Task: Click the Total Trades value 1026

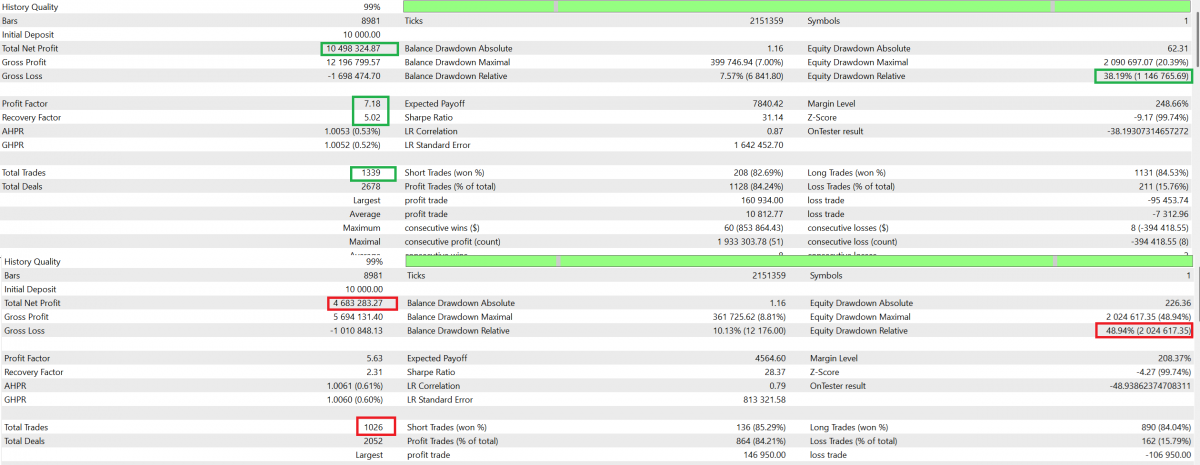Action: coord(373,427)
